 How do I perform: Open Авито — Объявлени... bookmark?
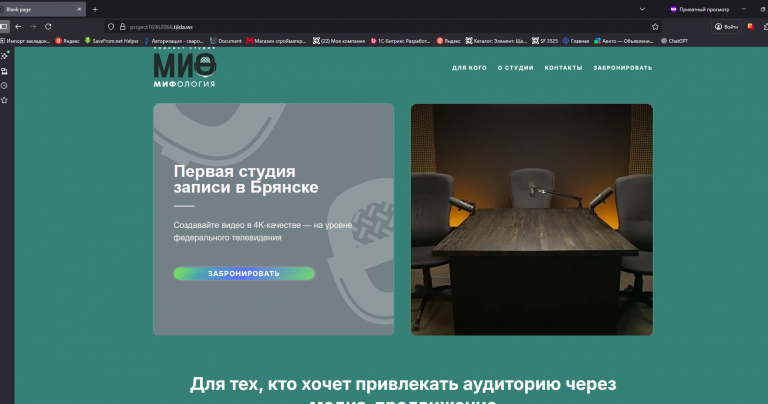point(624,41)
